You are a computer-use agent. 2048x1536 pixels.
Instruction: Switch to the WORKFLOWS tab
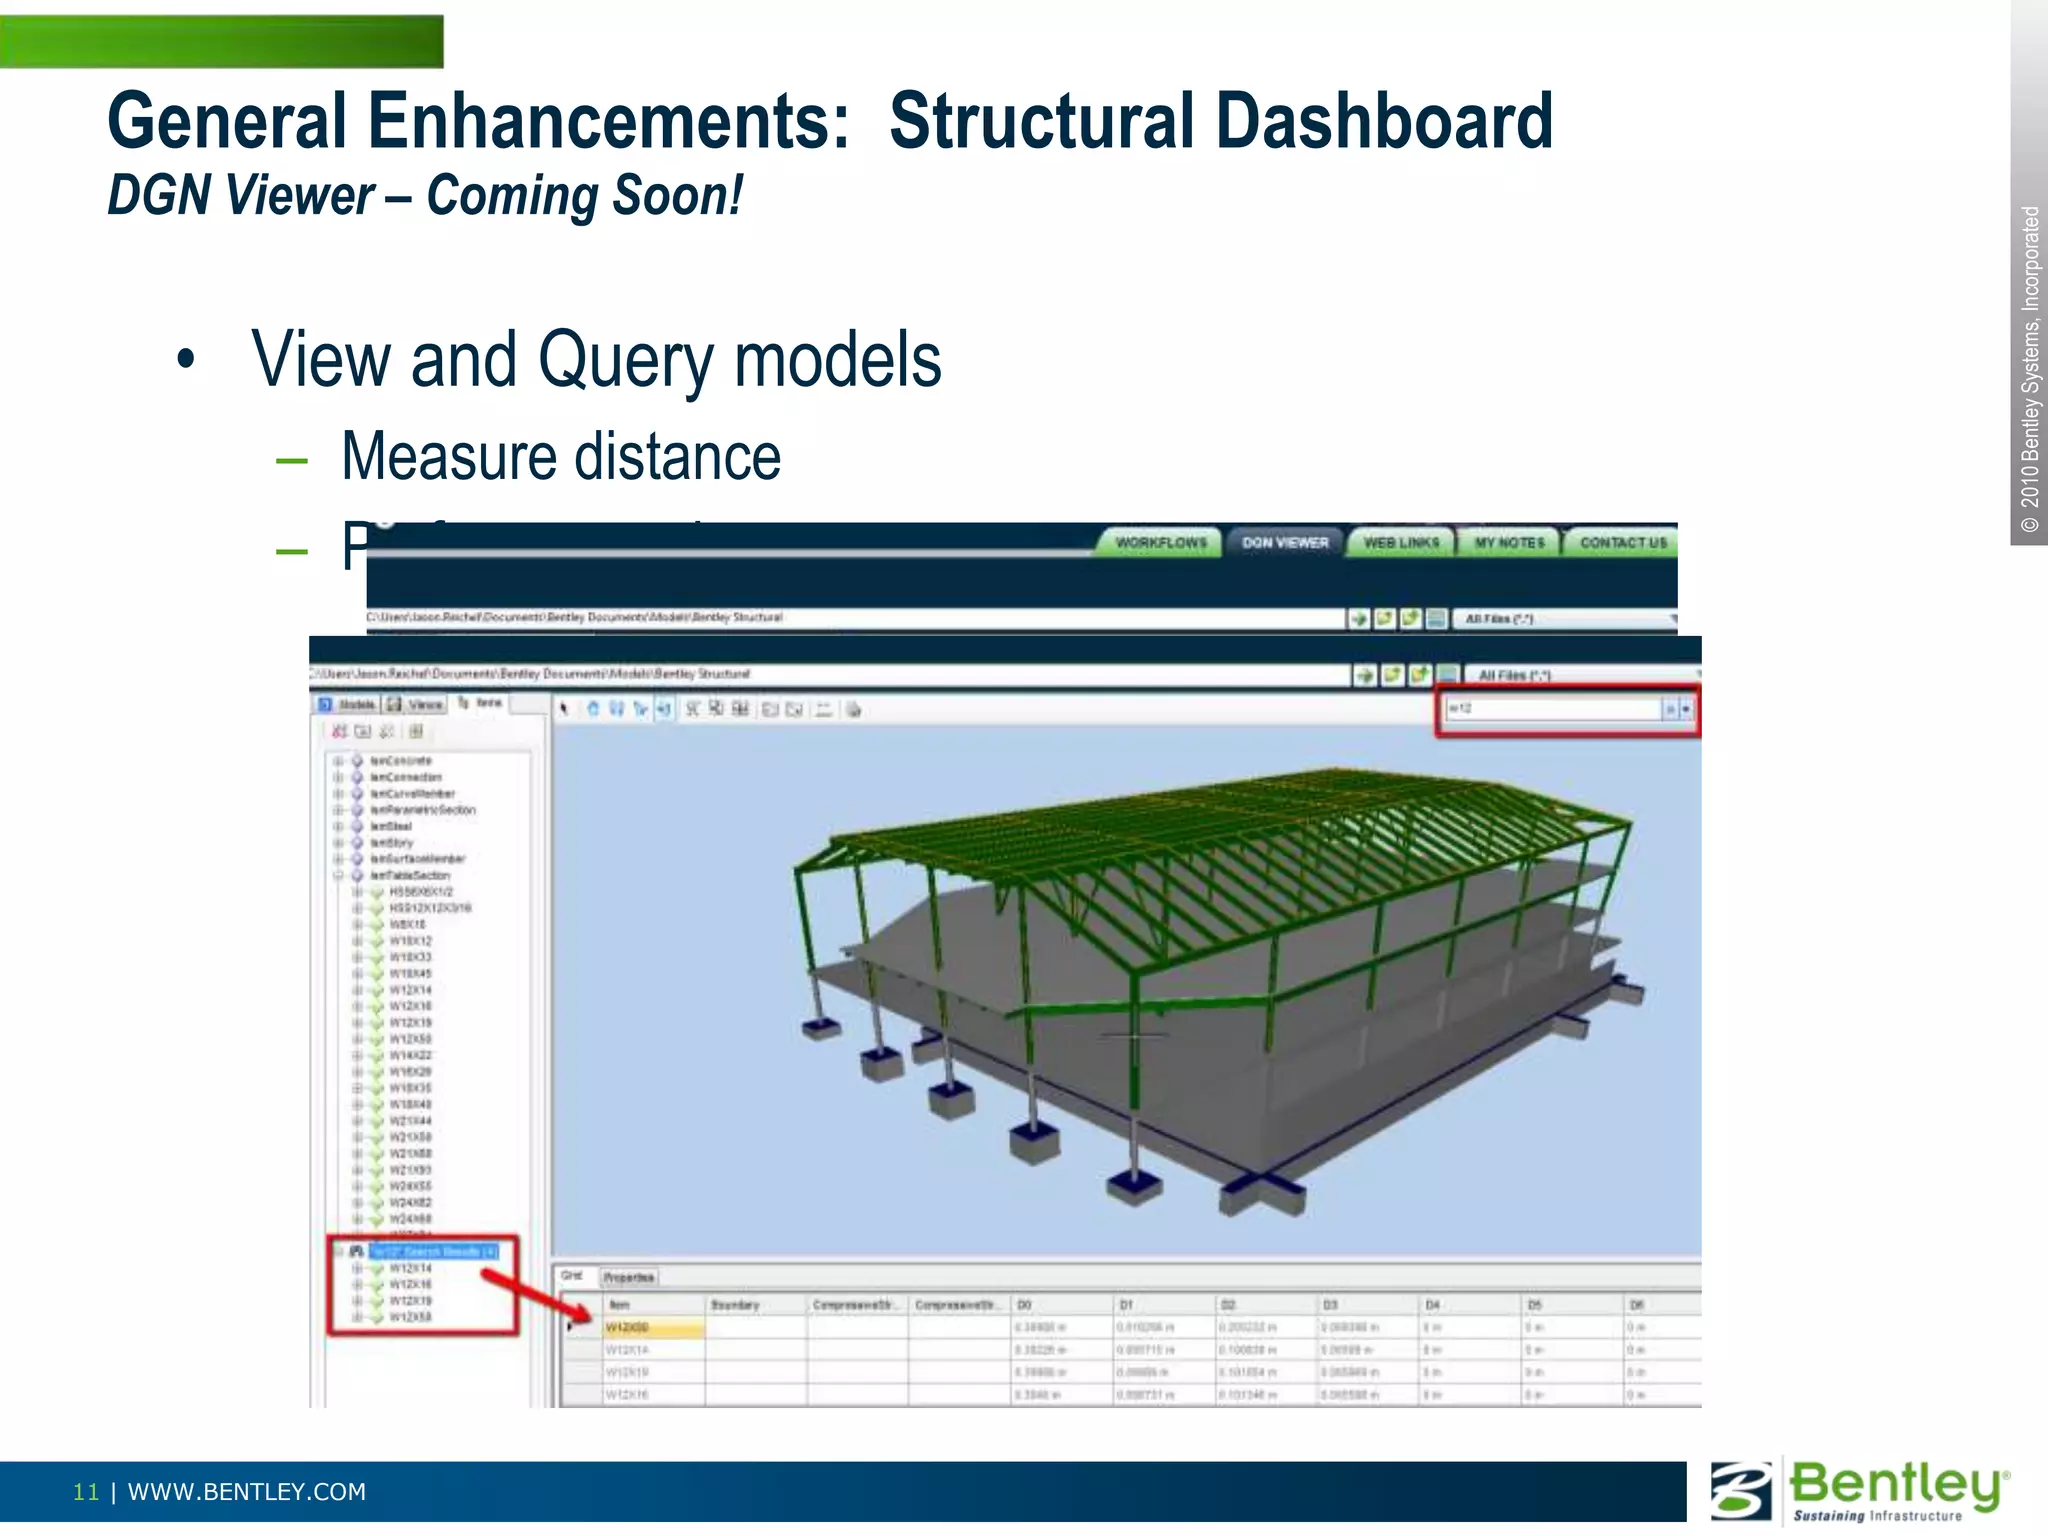[1160, 543]
